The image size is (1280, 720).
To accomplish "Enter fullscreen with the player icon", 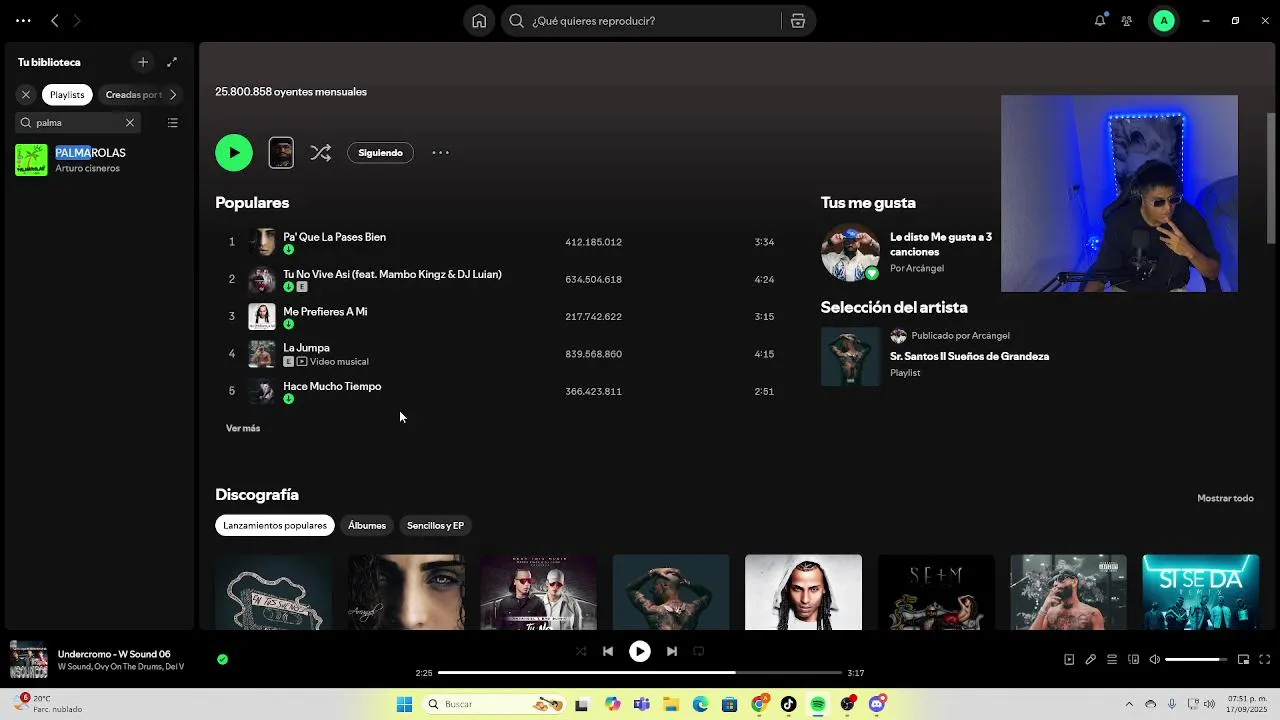I will (1264, 659).
